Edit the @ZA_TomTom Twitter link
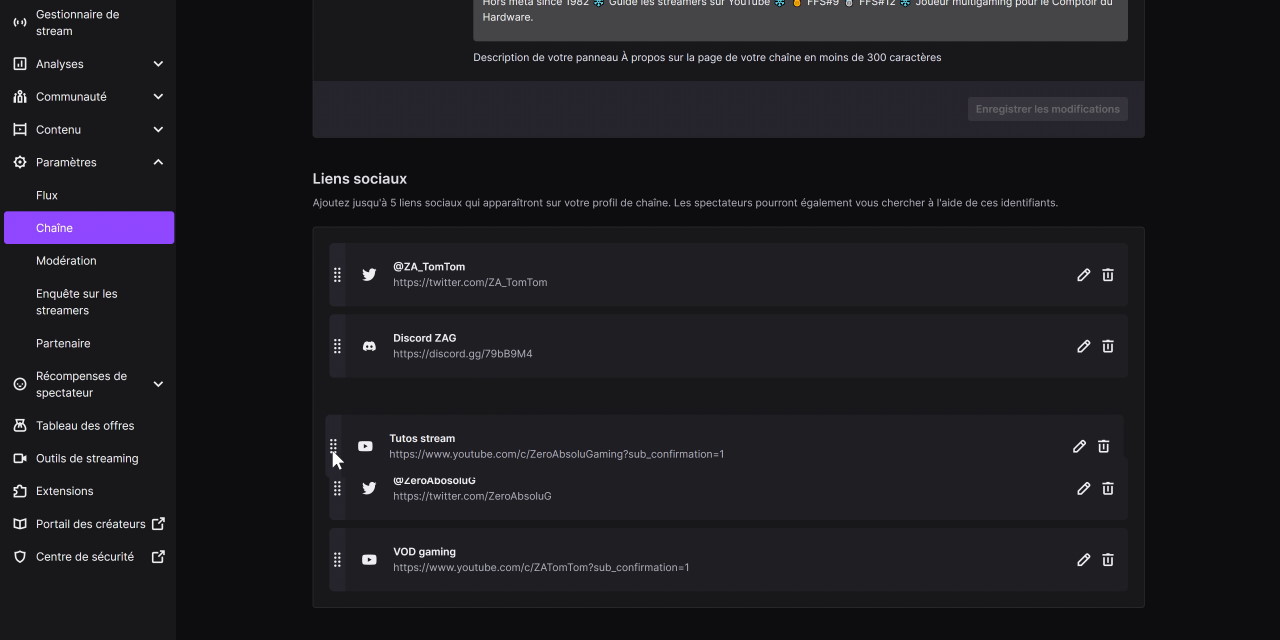Image resolution: width=1280 pixels, height=640 pixels. (1083, 275)
